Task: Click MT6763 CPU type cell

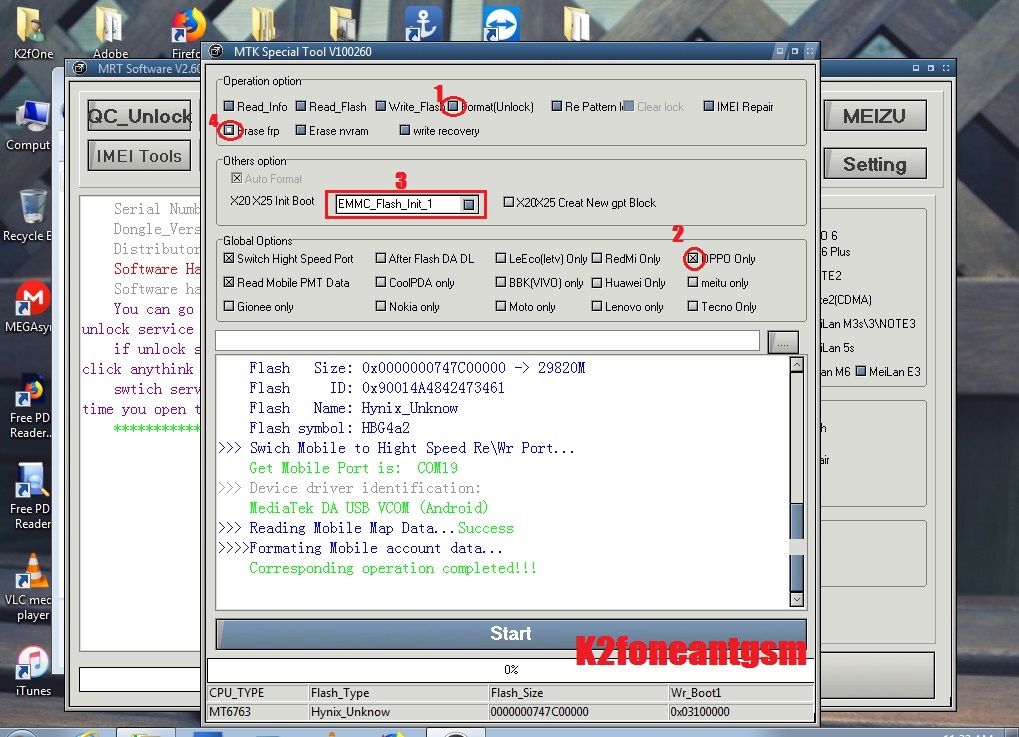Action: tap(258, 712)
